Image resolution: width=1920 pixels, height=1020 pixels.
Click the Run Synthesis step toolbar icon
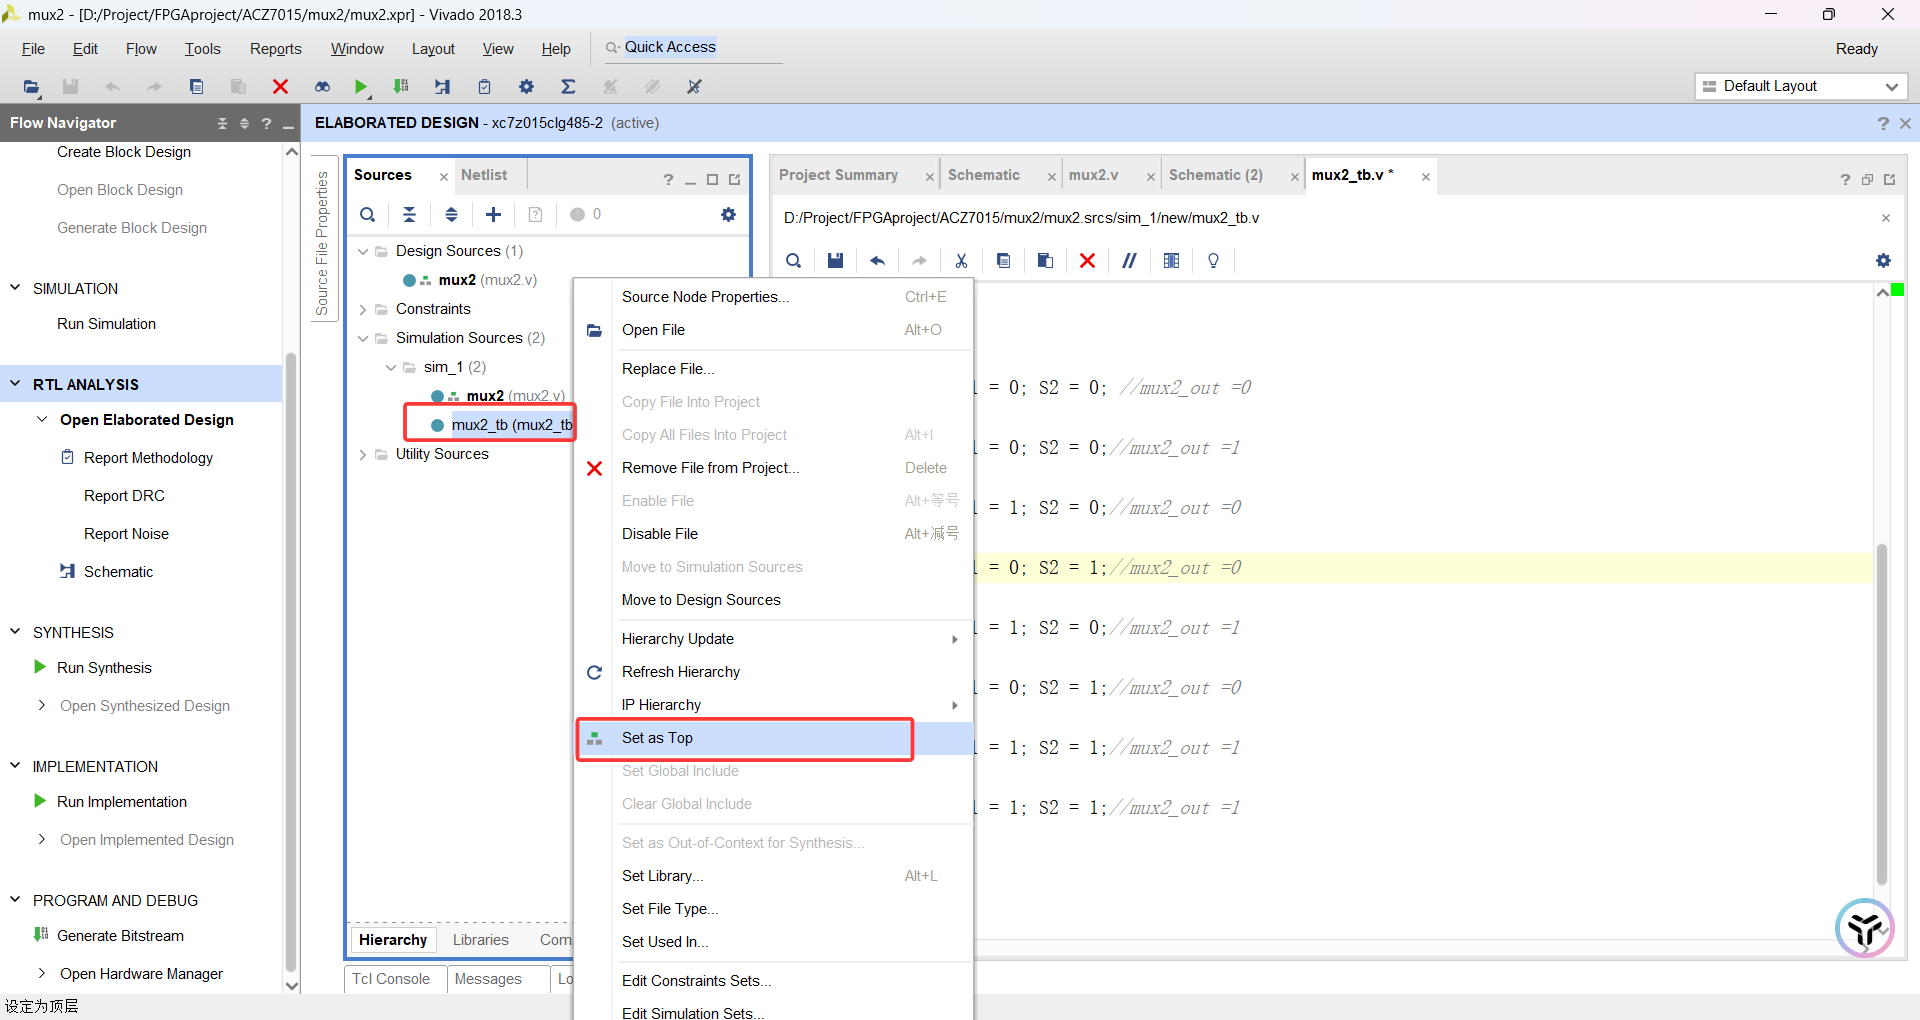pyautogui.click(x=443, y=87)
